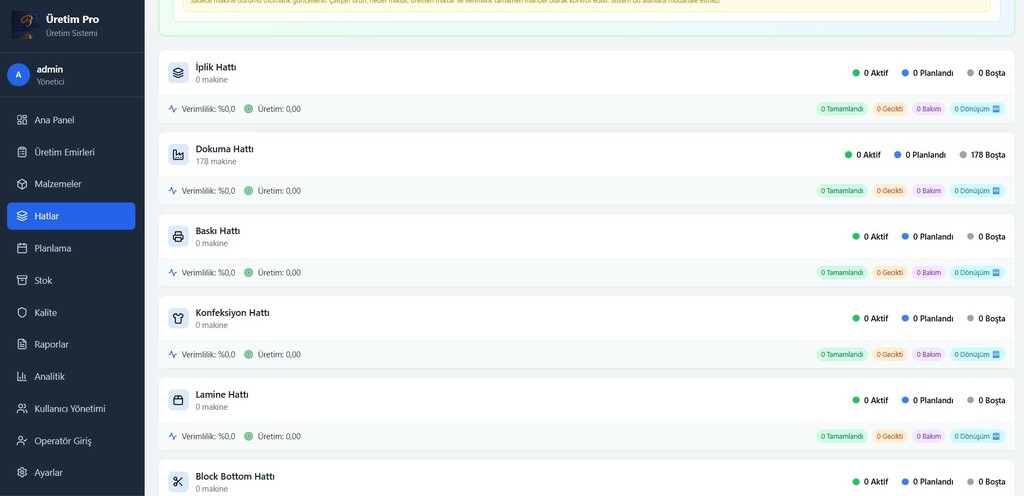Click İplik Hattı 0 Dönüşüm badge
The height and width of the screenshot is (496, 1024).
(976, 109)
